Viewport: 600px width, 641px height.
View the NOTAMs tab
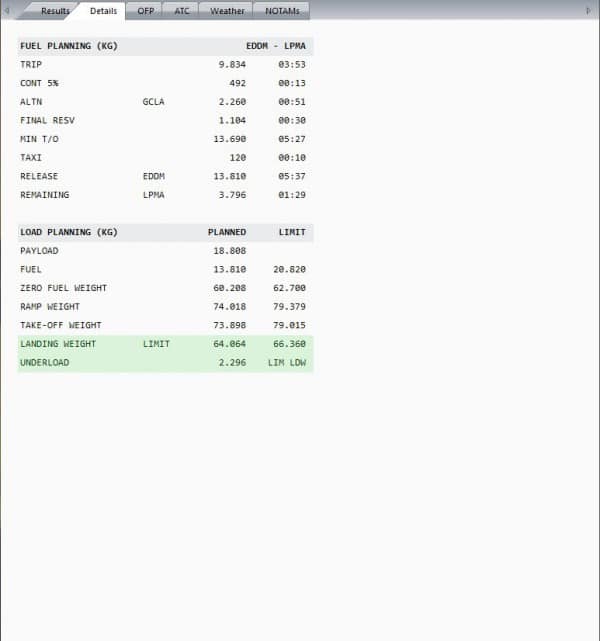tap(282, 11)
